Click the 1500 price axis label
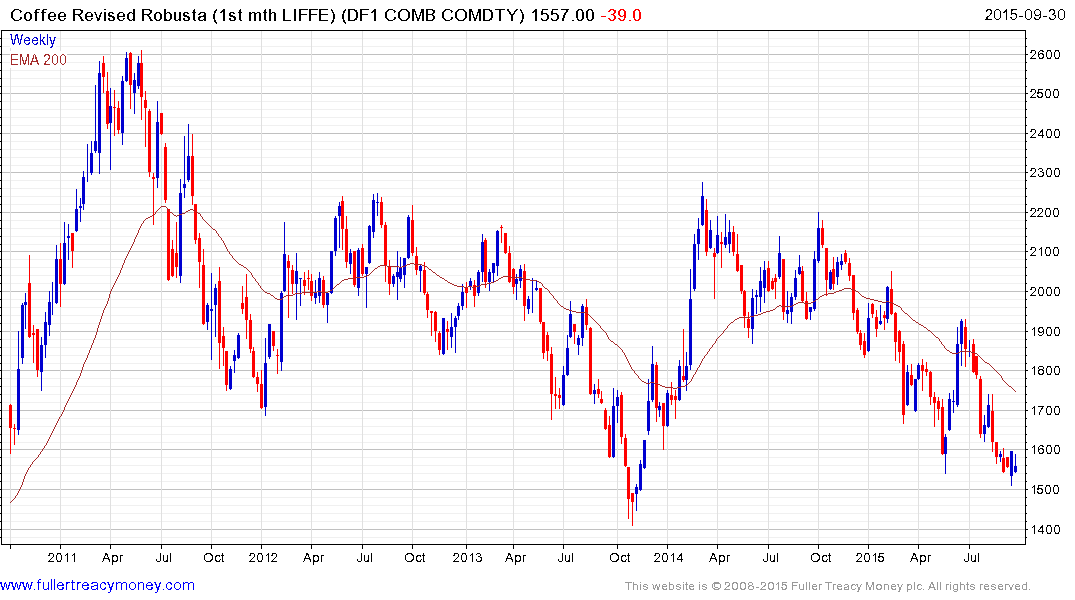The height and width of the screenshot is (600, 1075). coord(1046,490)
